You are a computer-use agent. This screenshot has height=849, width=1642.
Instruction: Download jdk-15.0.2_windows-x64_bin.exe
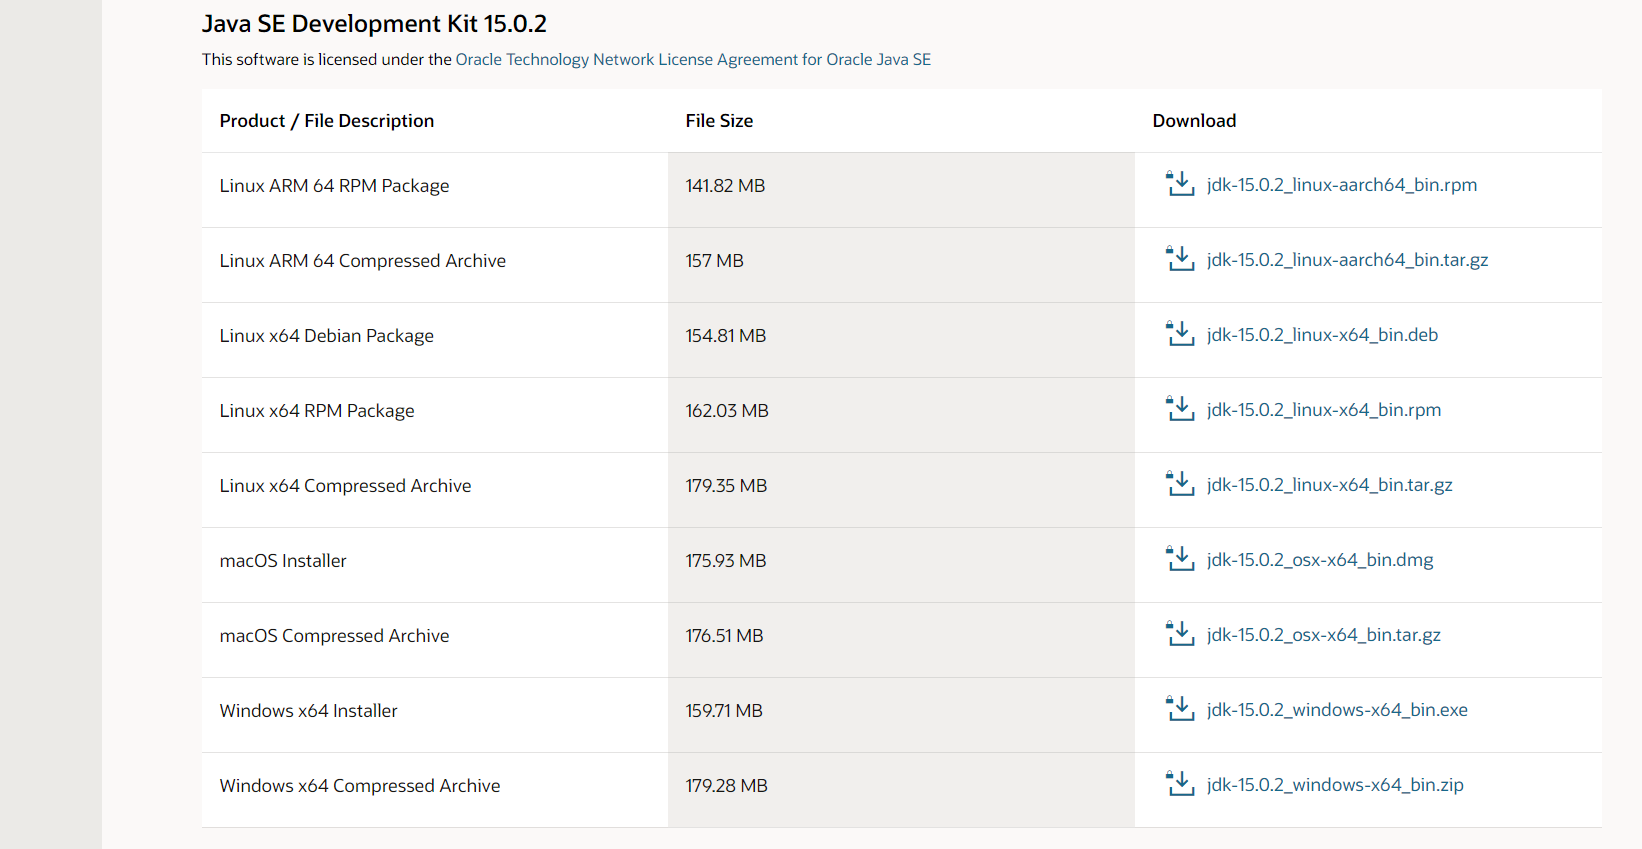point(1337,710)
